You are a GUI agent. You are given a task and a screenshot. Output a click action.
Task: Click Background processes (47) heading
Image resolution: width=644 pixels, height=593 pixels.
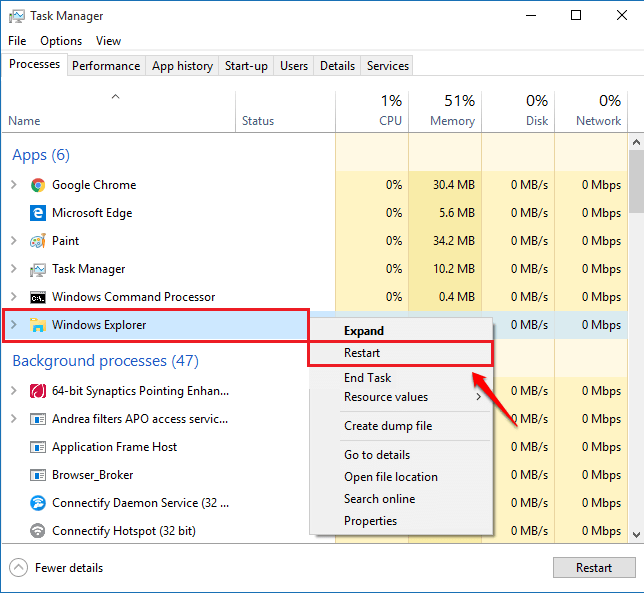(x=106, y=361)
